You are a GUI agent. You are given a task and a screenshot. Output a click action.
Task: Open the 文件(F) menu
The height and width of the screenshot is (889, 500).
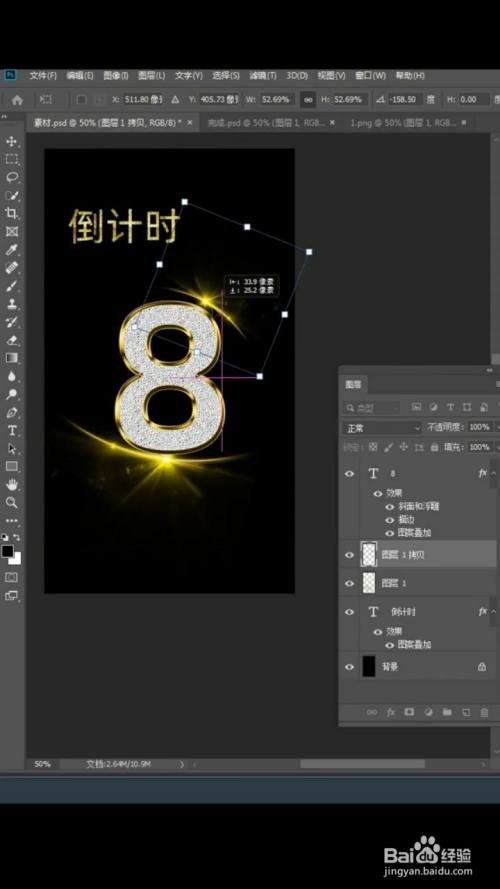tap(43, 75)
